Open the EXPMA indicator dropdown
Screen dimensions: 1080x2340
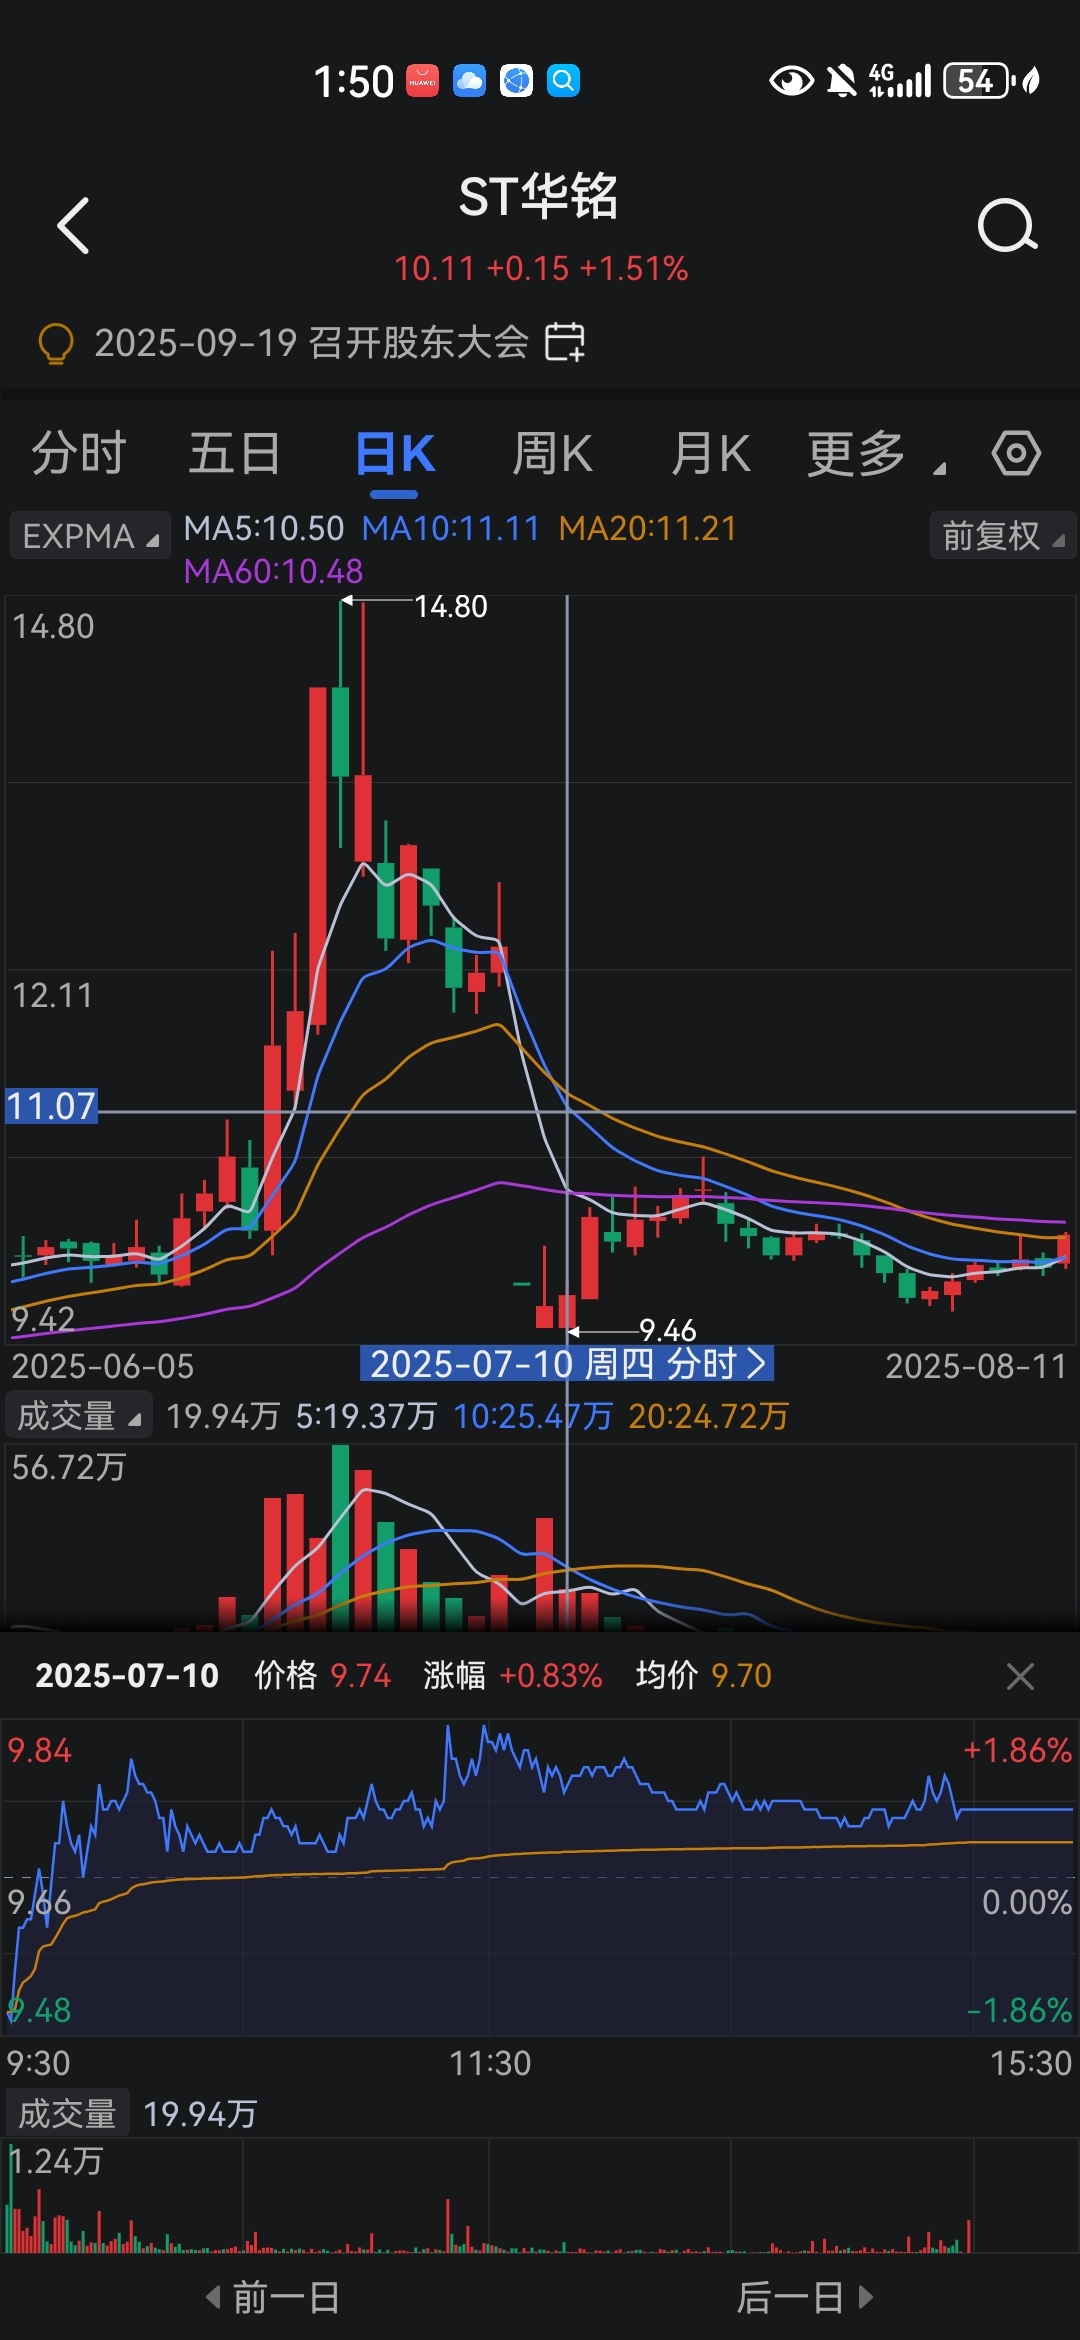tap(90, 535)
